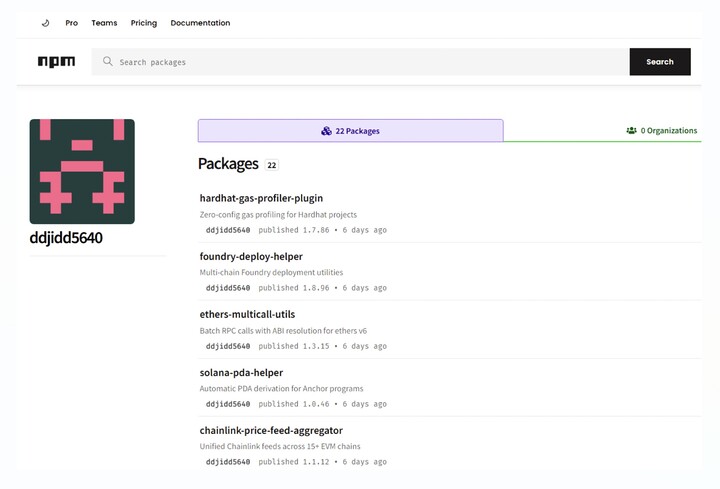Screen dimensions: 720x489
Task: Click the organizations people icon
Action: coord(631,130)
